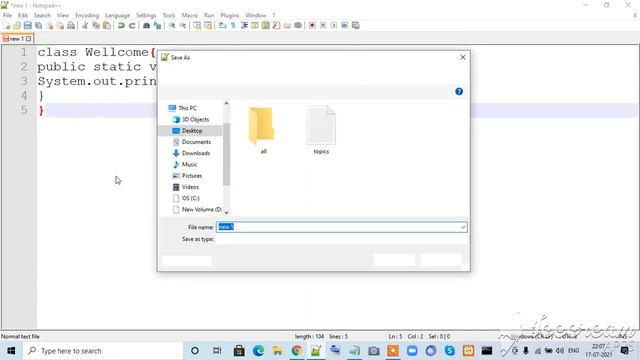Select the 'all' folder thumbnail
640x360 pixels.
click(x=262, y=130)
